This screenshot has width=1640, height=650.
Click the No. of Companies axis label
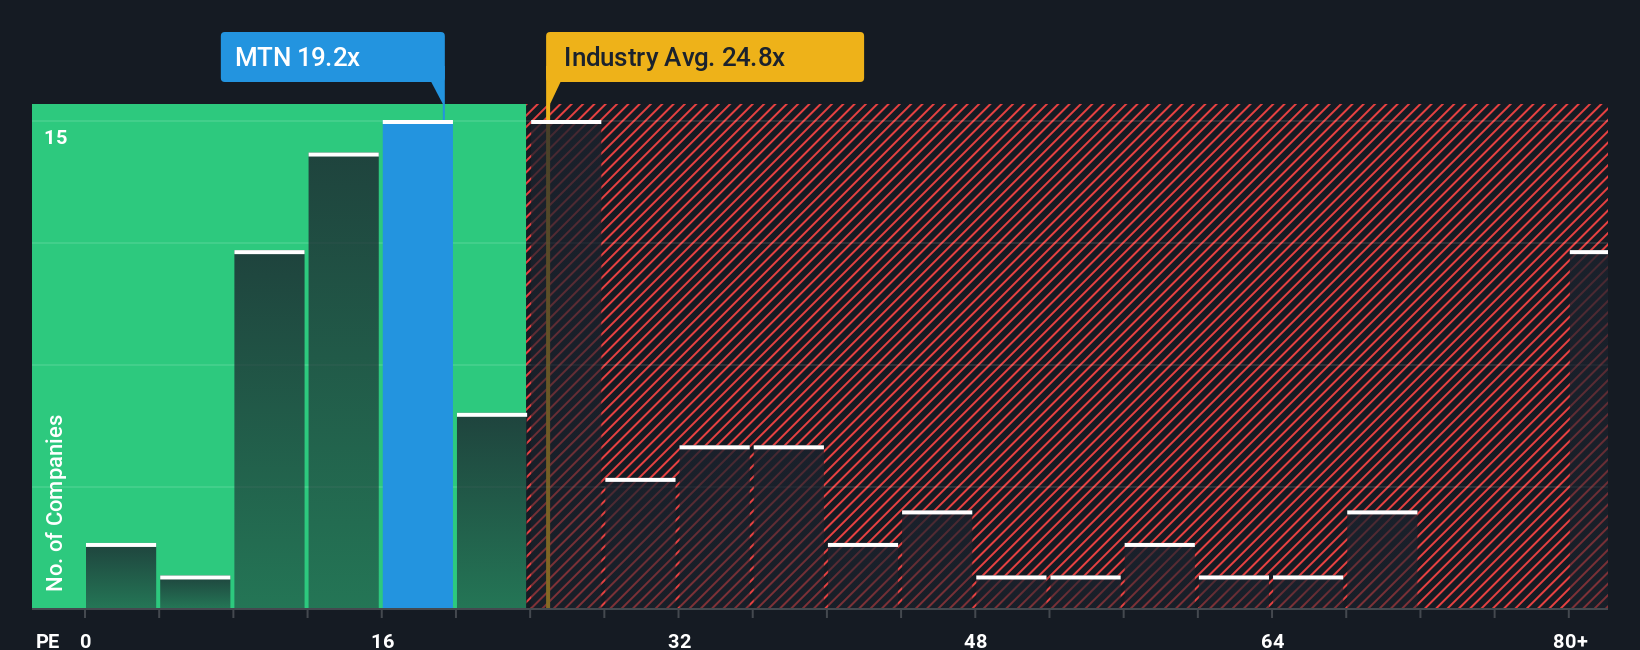[55, 502]
